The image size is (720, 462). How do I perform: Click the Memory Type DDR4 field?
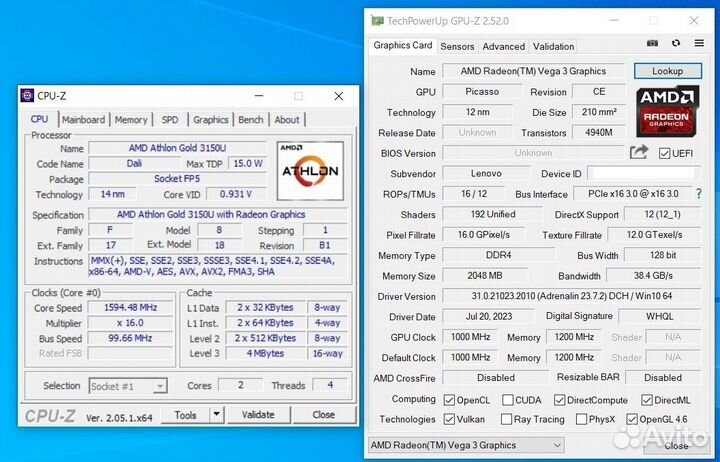click(x=499, y=255)
